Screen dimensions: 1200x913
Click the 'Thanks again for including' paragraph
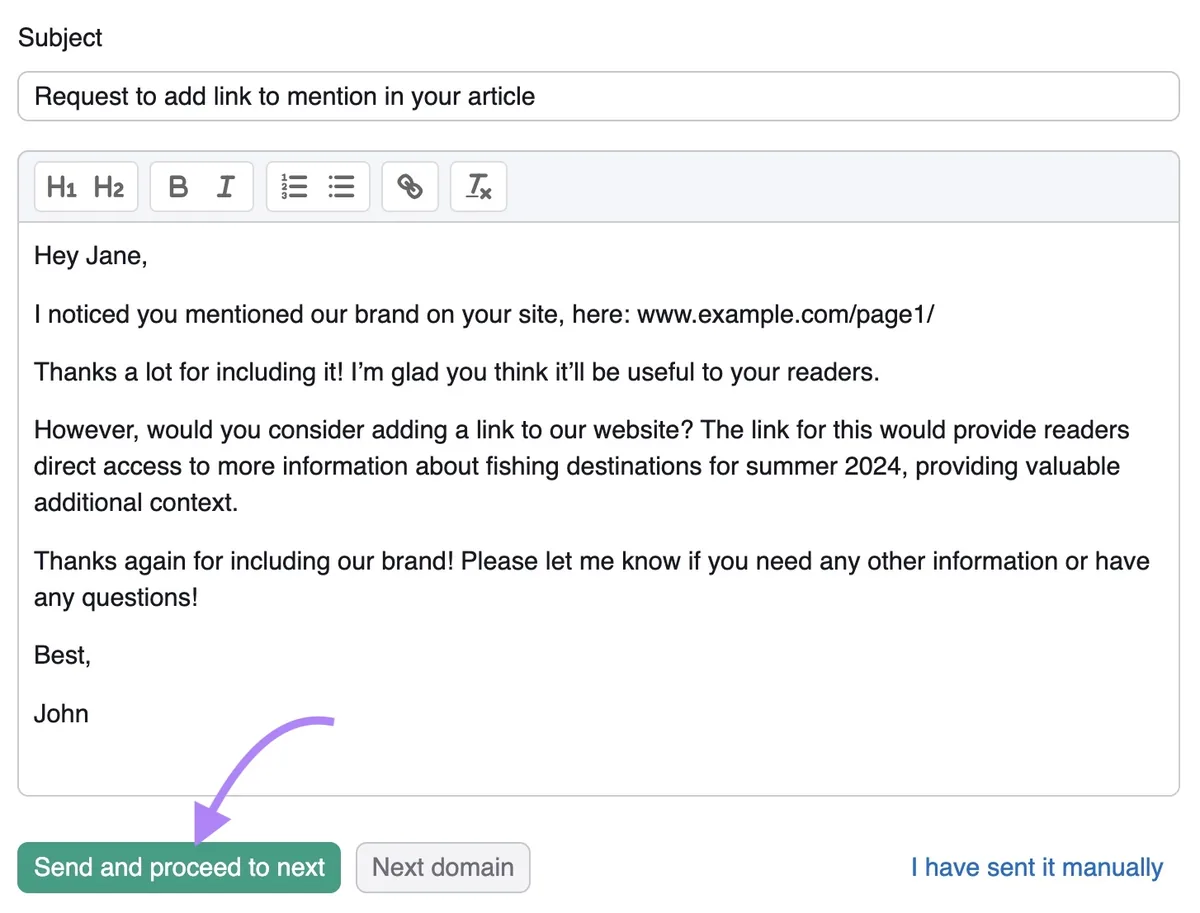pos(592,579)
